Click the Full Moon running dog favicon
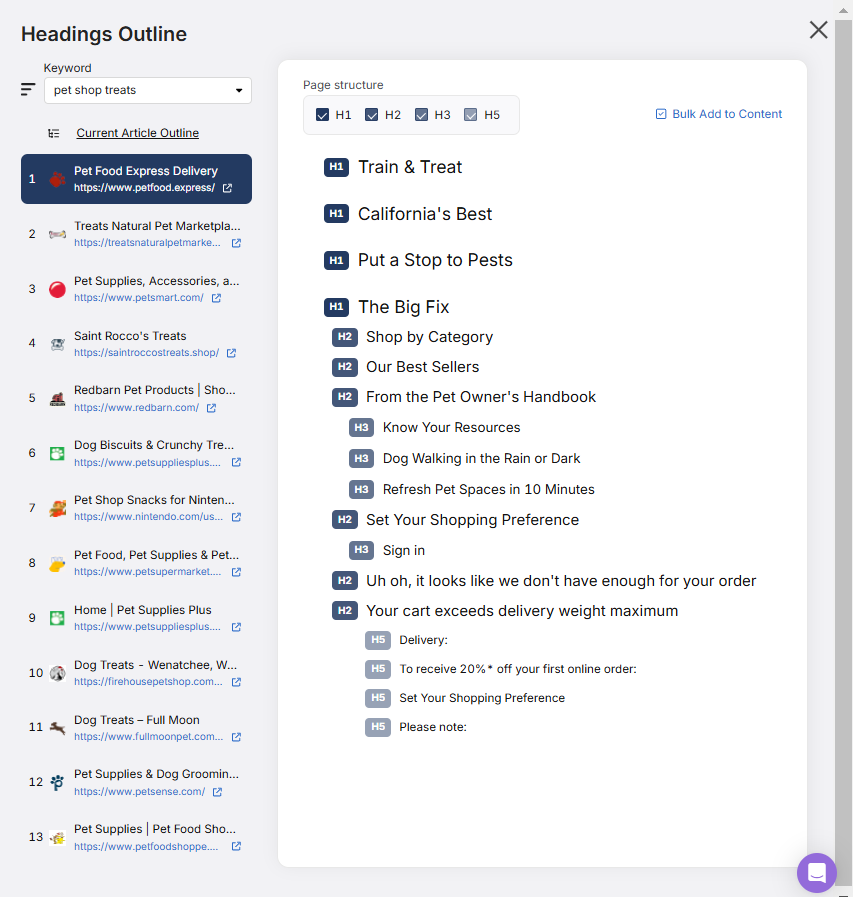The image size is (853, 897). coord(57,728)
